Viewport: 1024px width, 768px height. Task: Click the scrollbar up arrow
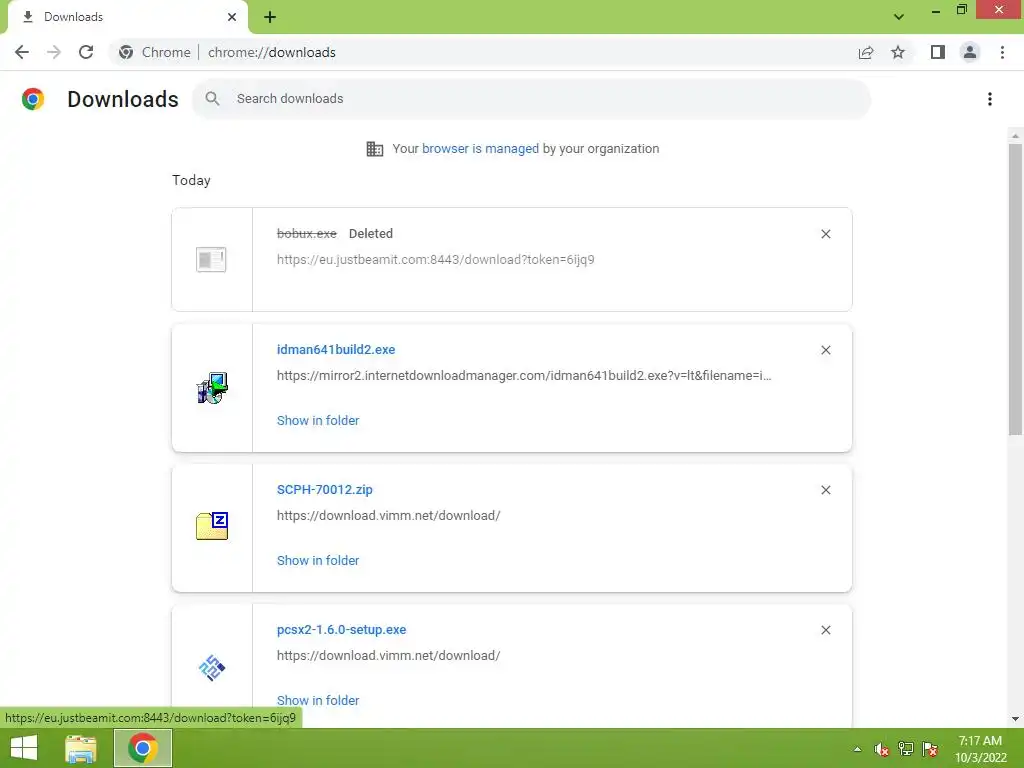tap(1015, 136)
